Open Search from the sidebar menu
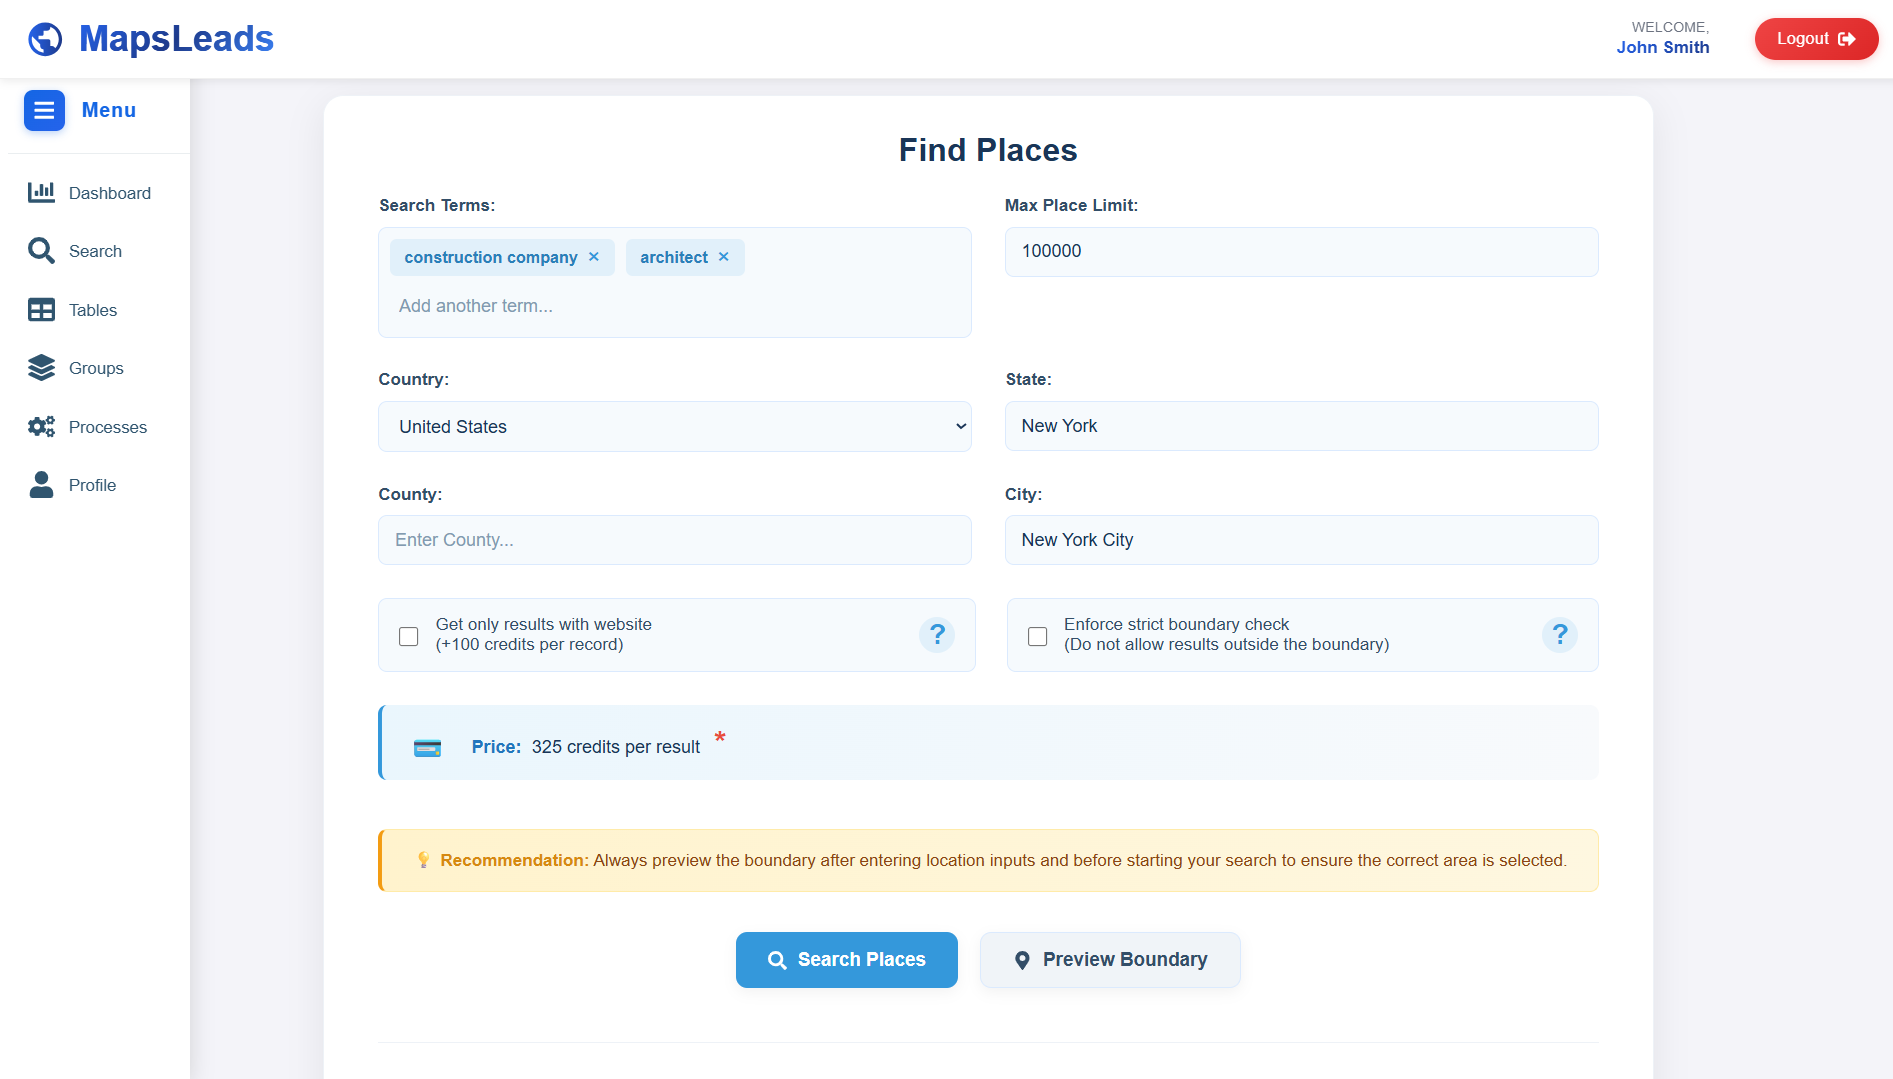The width and height of the screenshot is (1893, 1079). (x=95, y=251)
